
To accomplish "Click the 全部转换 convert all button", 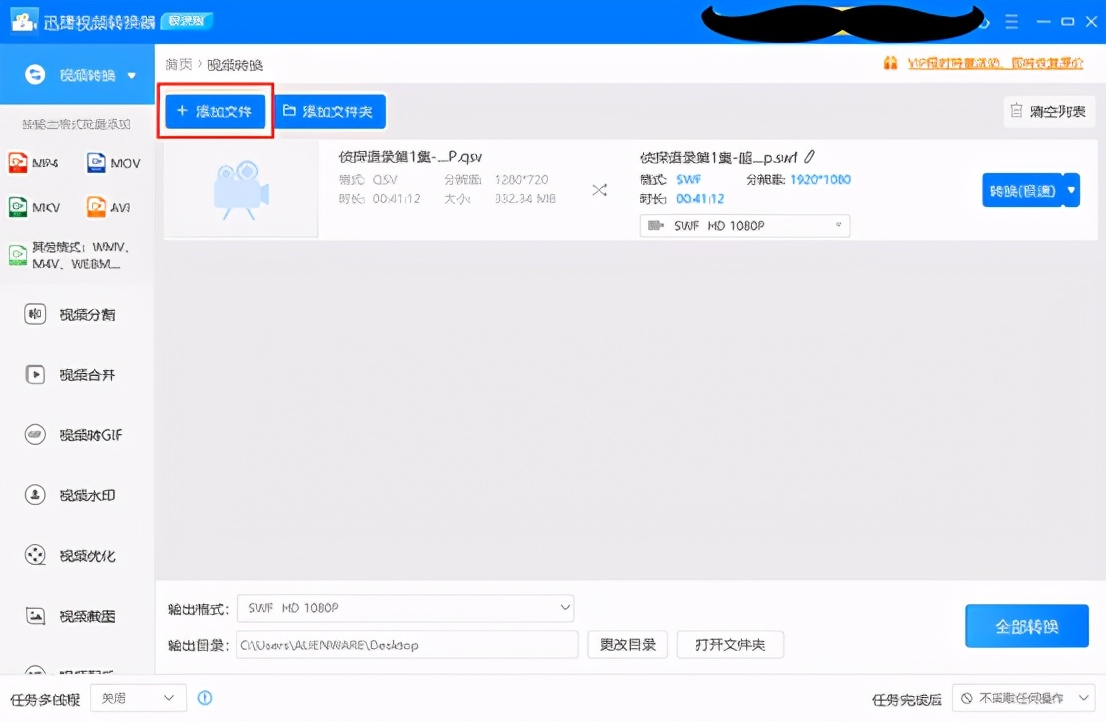I will tap(1027, 626).
